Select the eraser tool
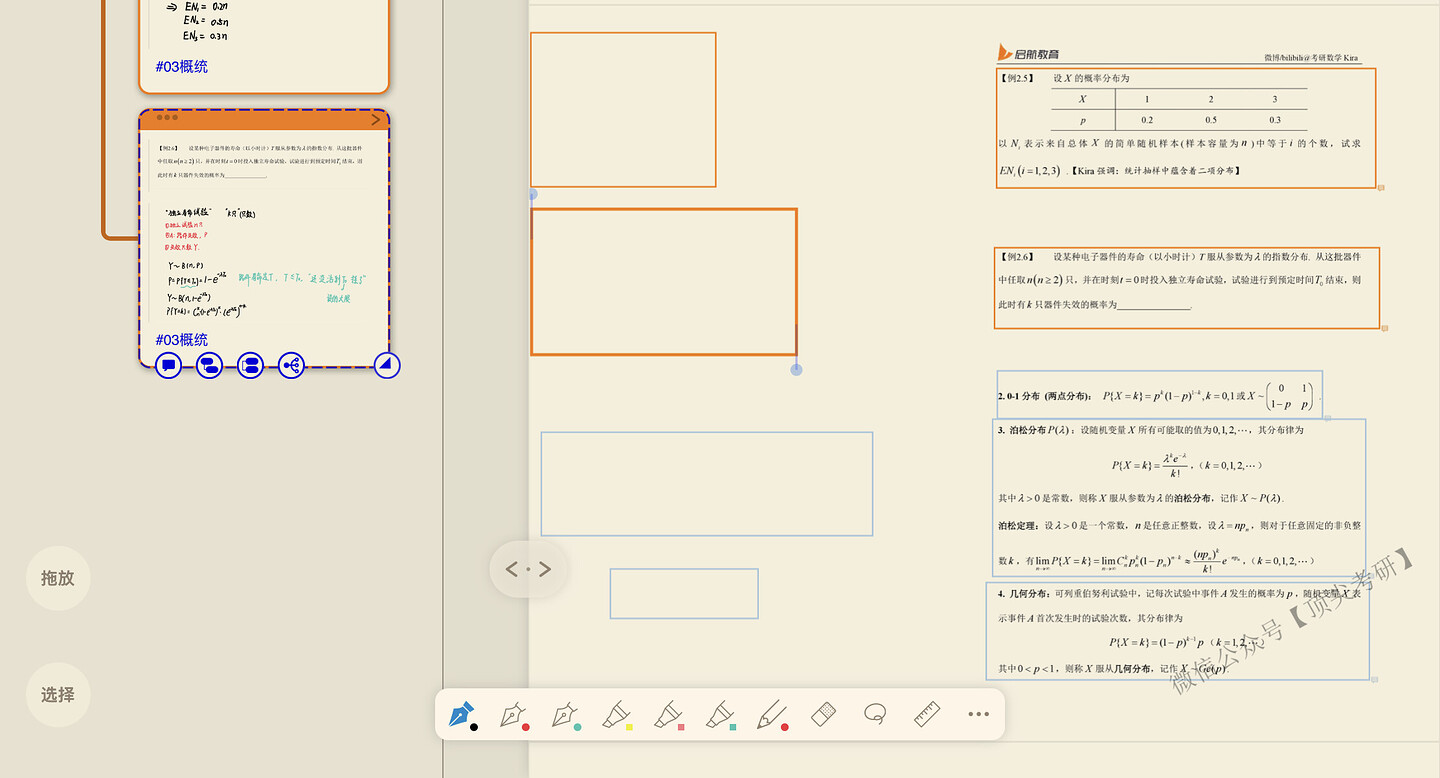The width and height of the screenshot is (1440, 778). click(824, 714)
